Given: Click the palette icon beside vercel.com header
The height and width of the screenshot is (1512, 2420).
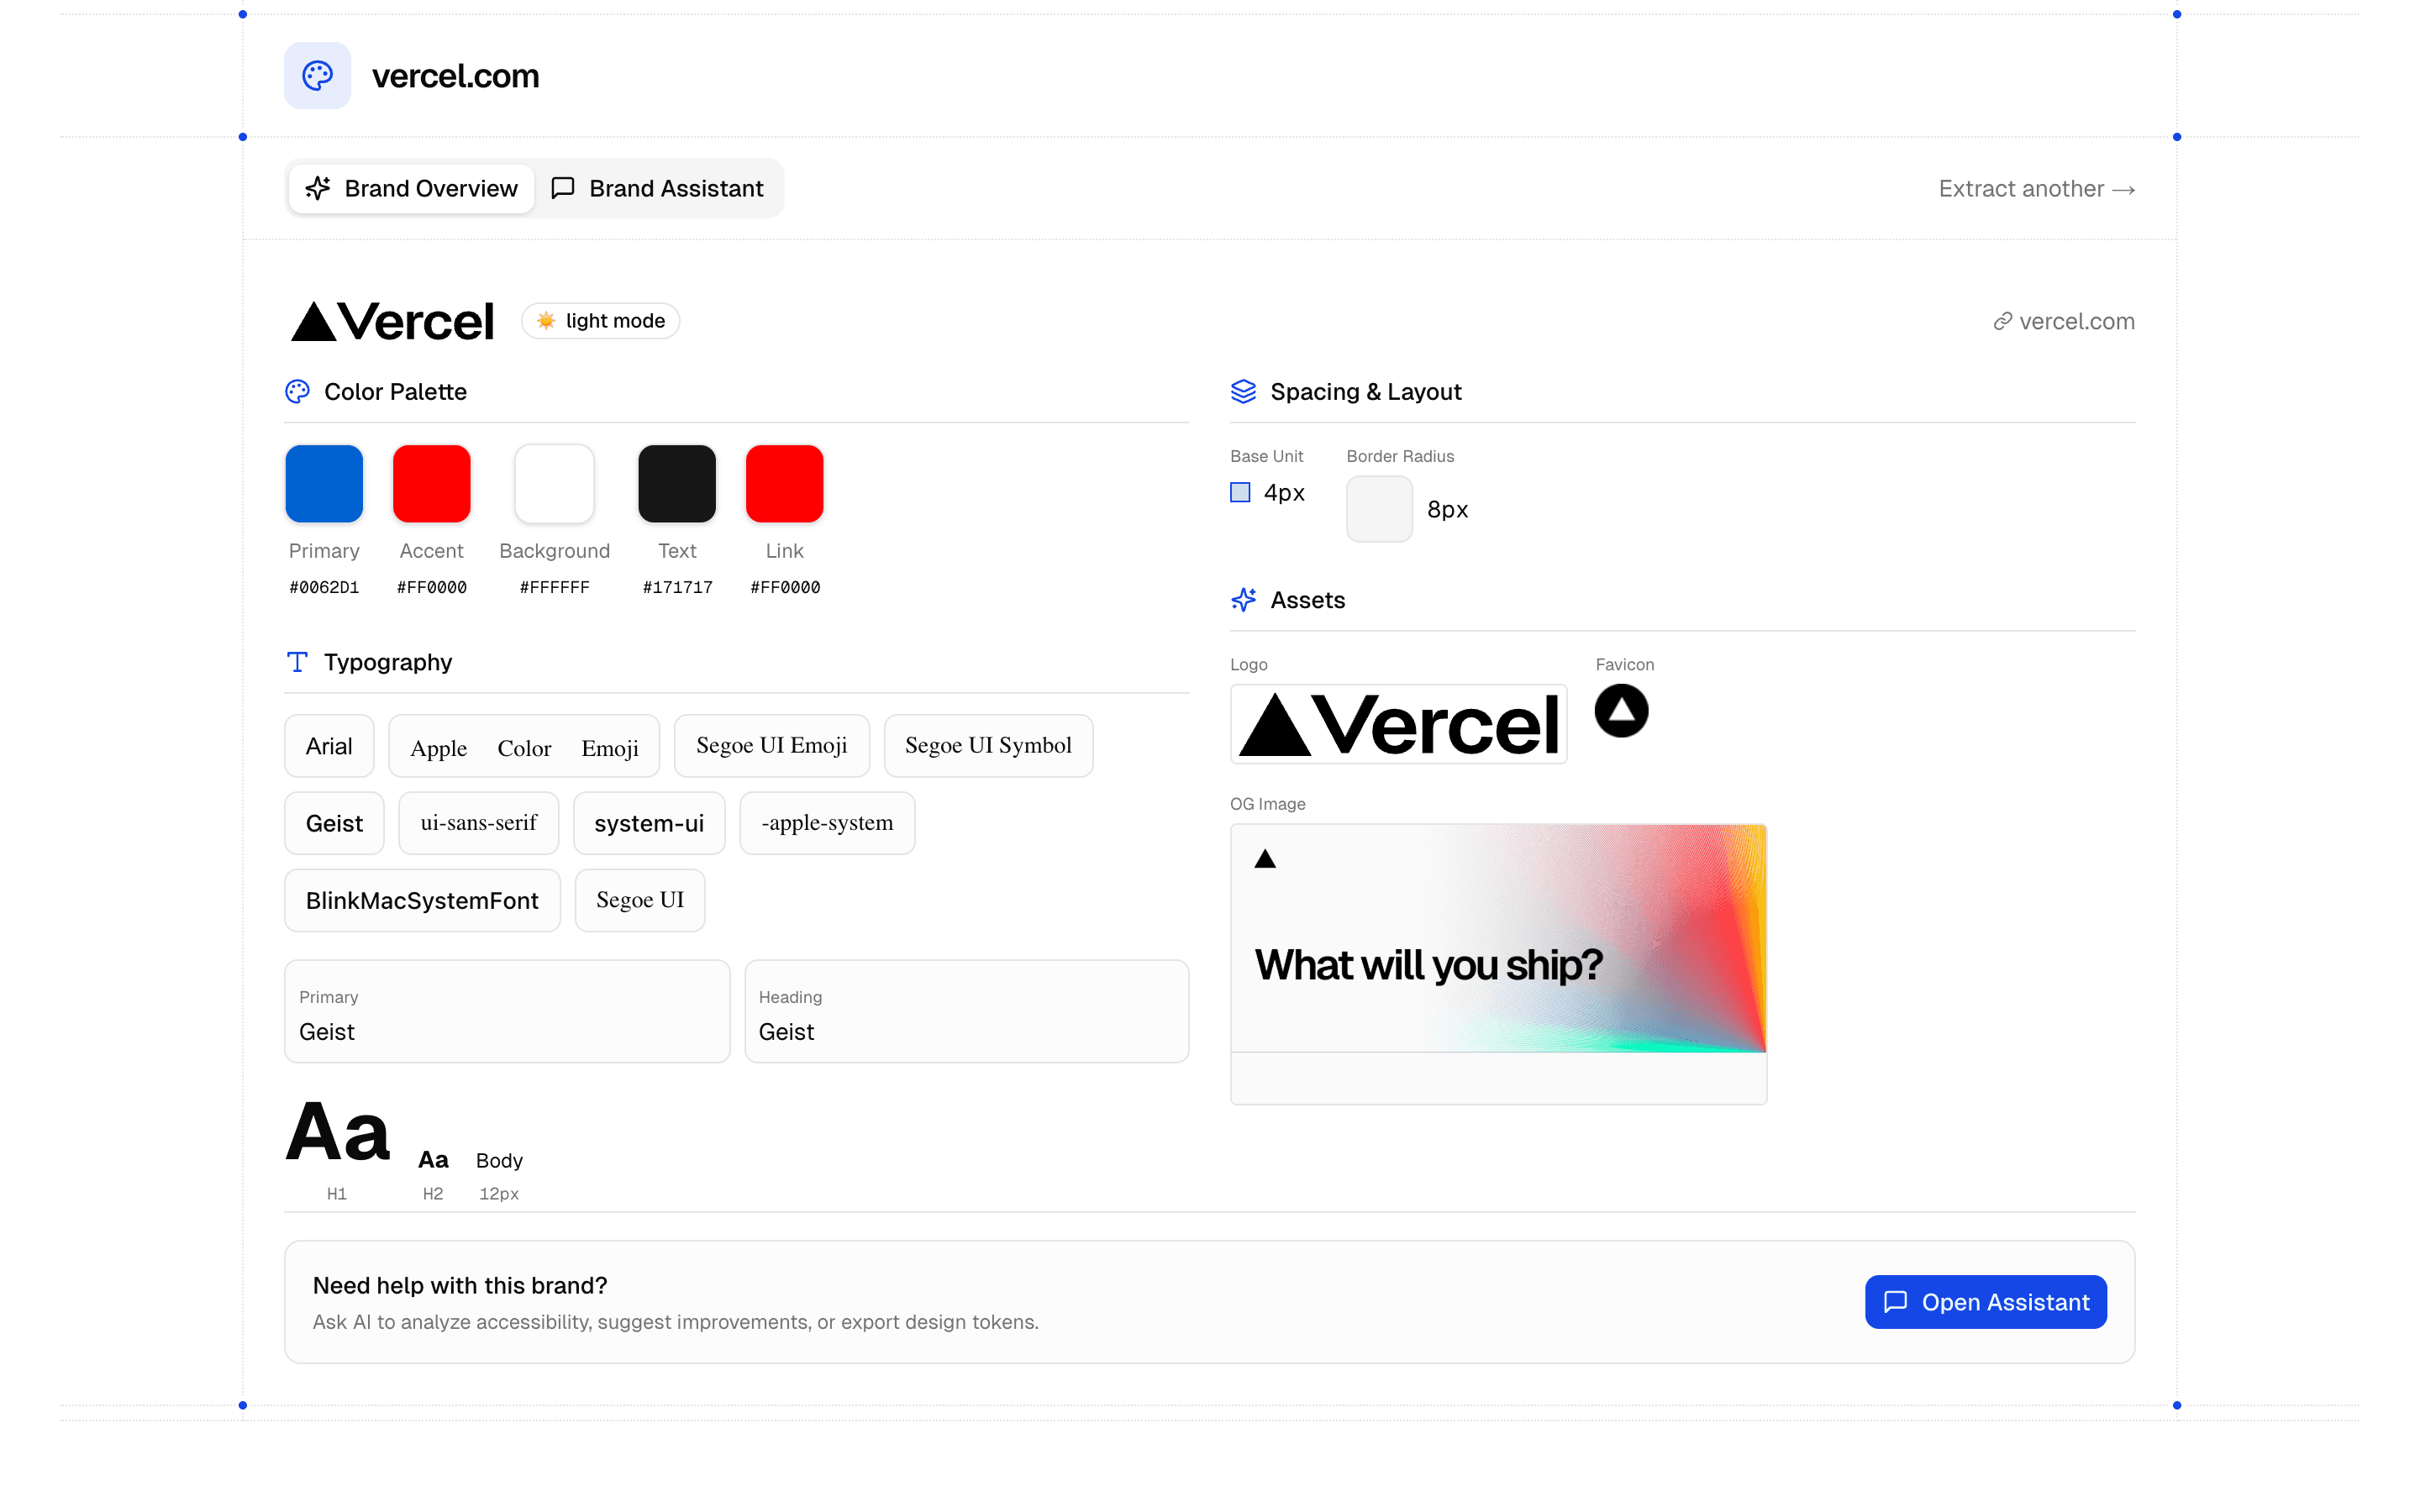Looking at the screenshot, I should click(317, 75).
